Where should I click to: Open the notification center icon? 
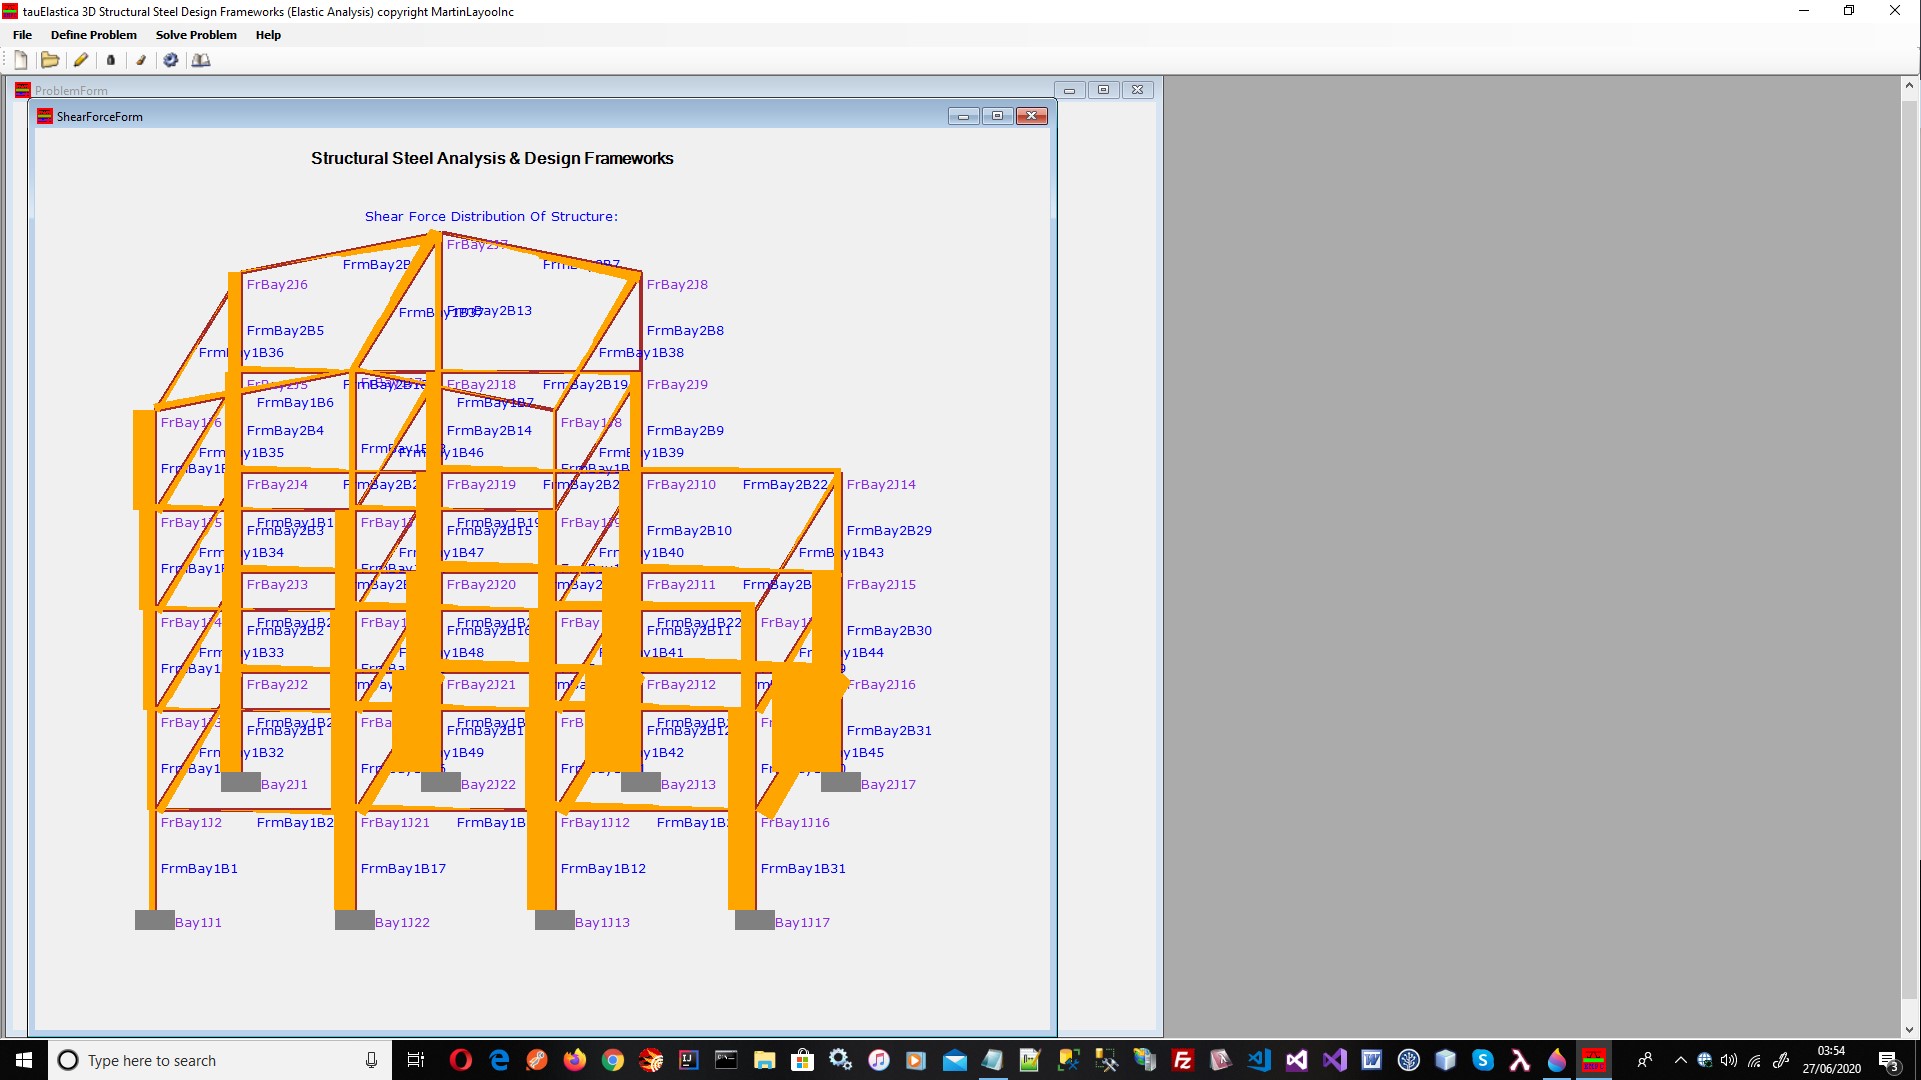point(1889,1060)
